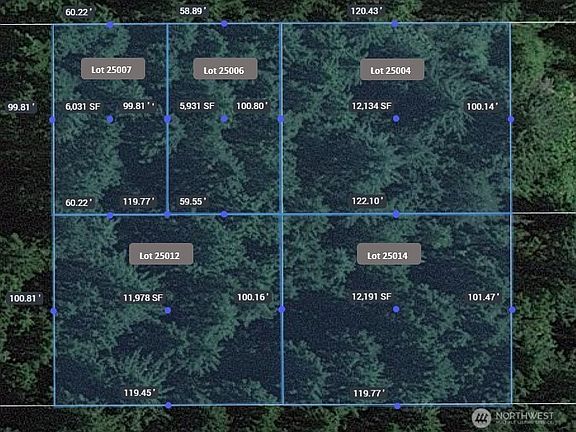Click the 5,931 SF area value

point(197,106)
